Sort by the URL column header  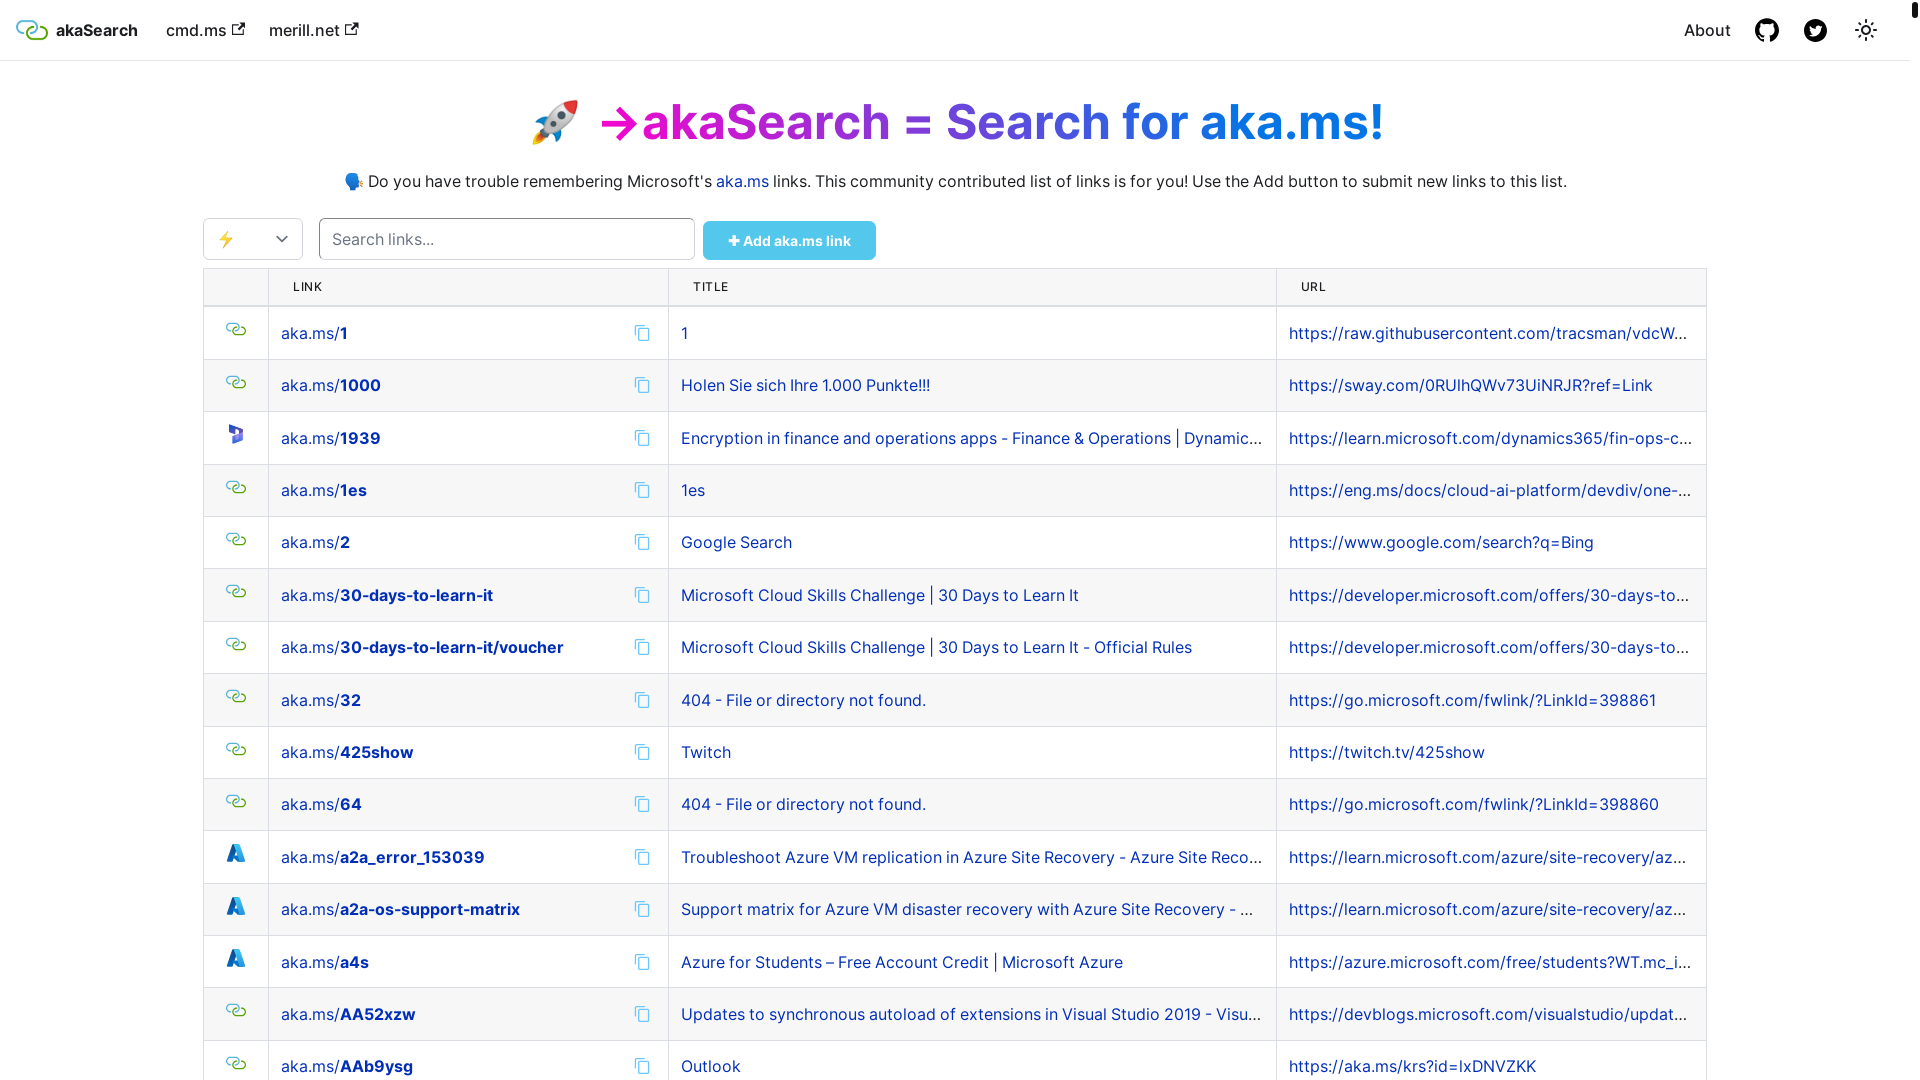click(x=1313, y=287)
